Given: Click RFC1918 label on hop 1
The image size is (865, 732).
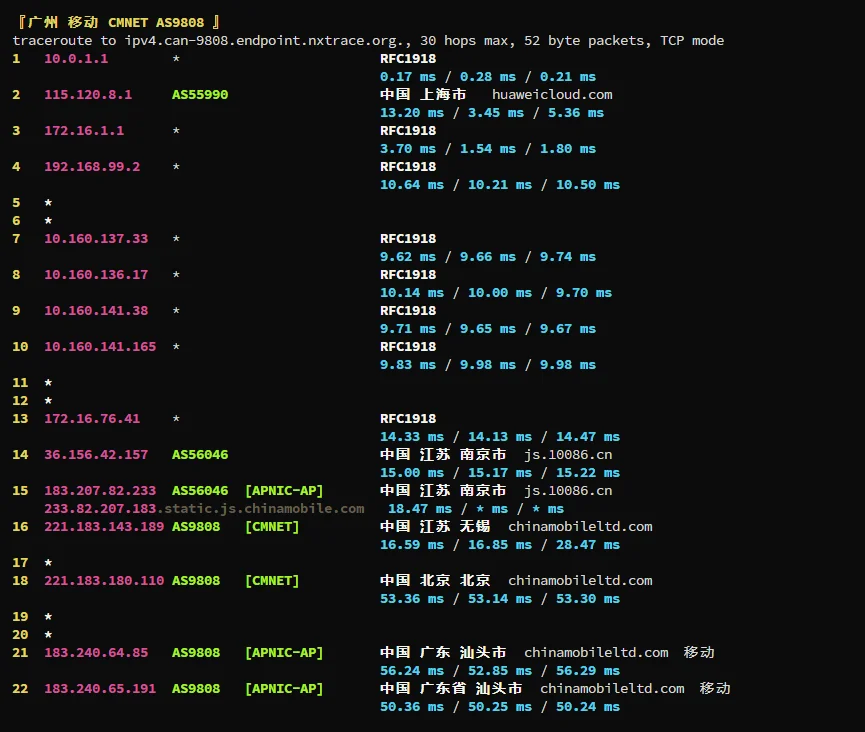Looking at the screenshot, I should tap(408, 58).
